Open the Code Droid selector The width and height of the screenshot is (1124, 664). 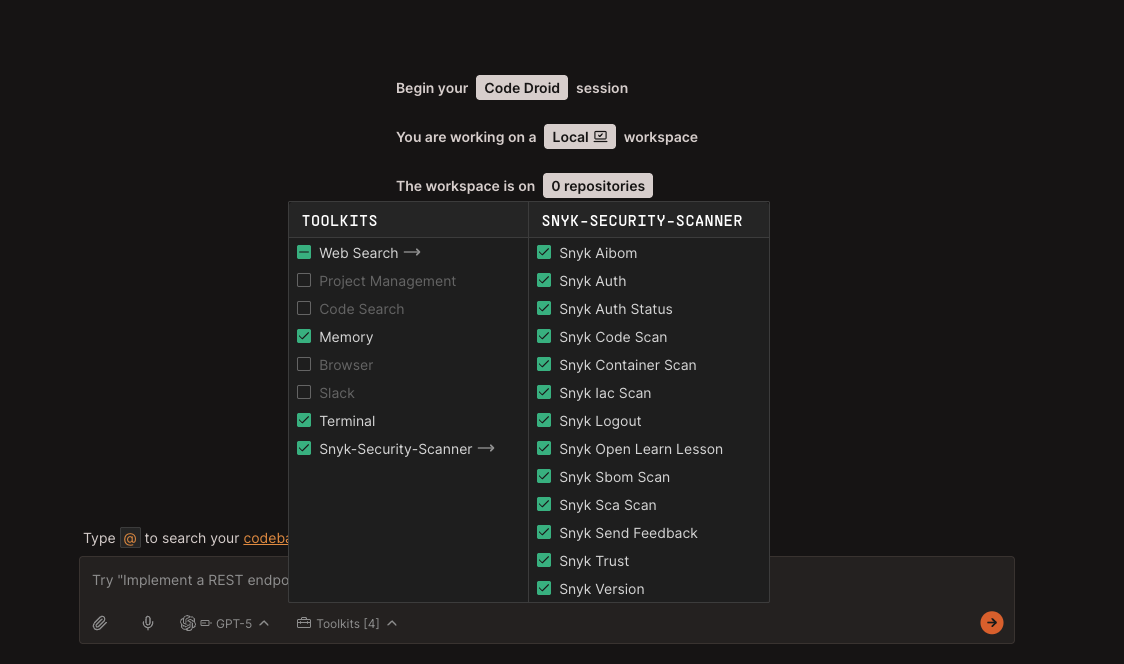coord(521,88)
